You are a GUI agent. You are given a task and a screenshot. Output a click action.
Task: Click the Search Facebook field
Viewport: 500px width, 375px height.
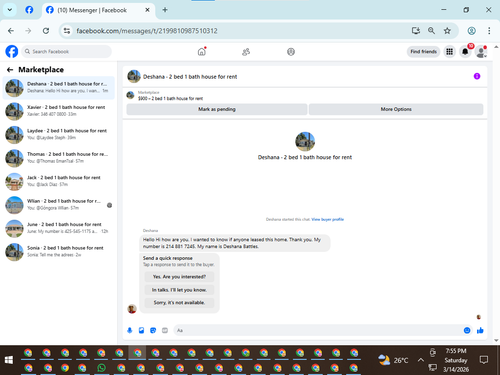coord(67,52)
